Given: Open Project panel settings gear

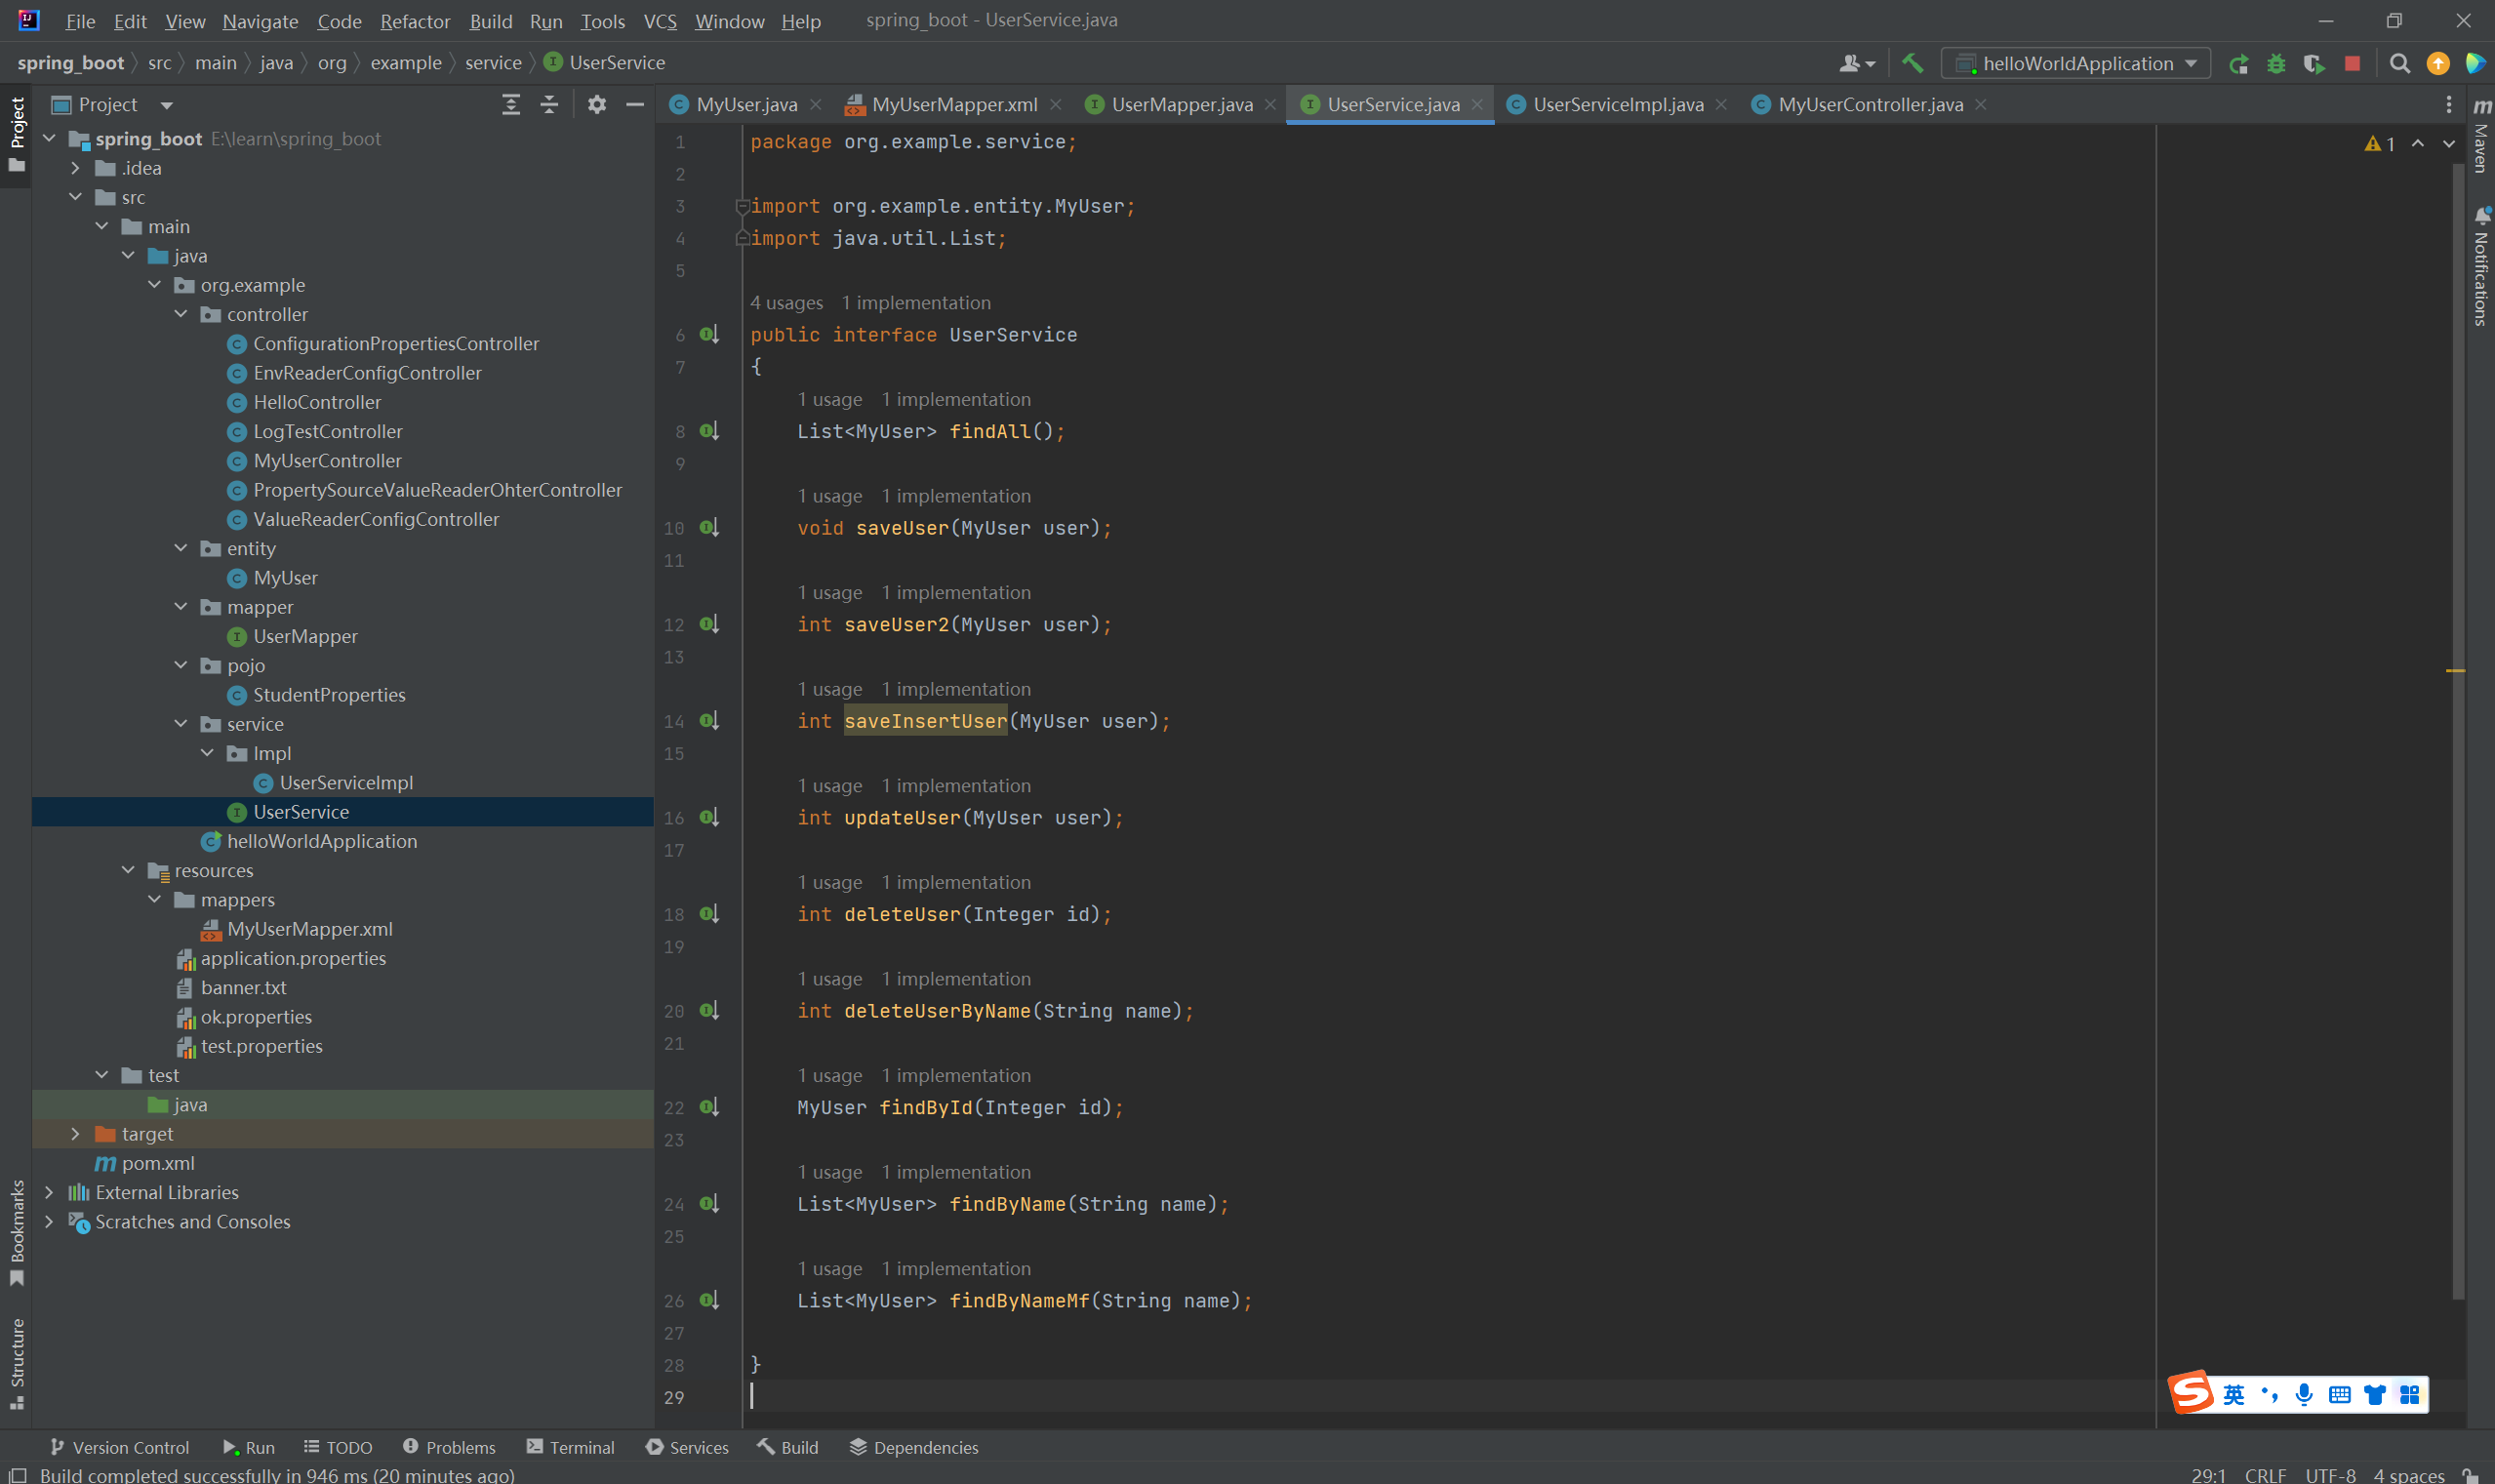Looking at the screenshot, I should (x=597, y=105).
